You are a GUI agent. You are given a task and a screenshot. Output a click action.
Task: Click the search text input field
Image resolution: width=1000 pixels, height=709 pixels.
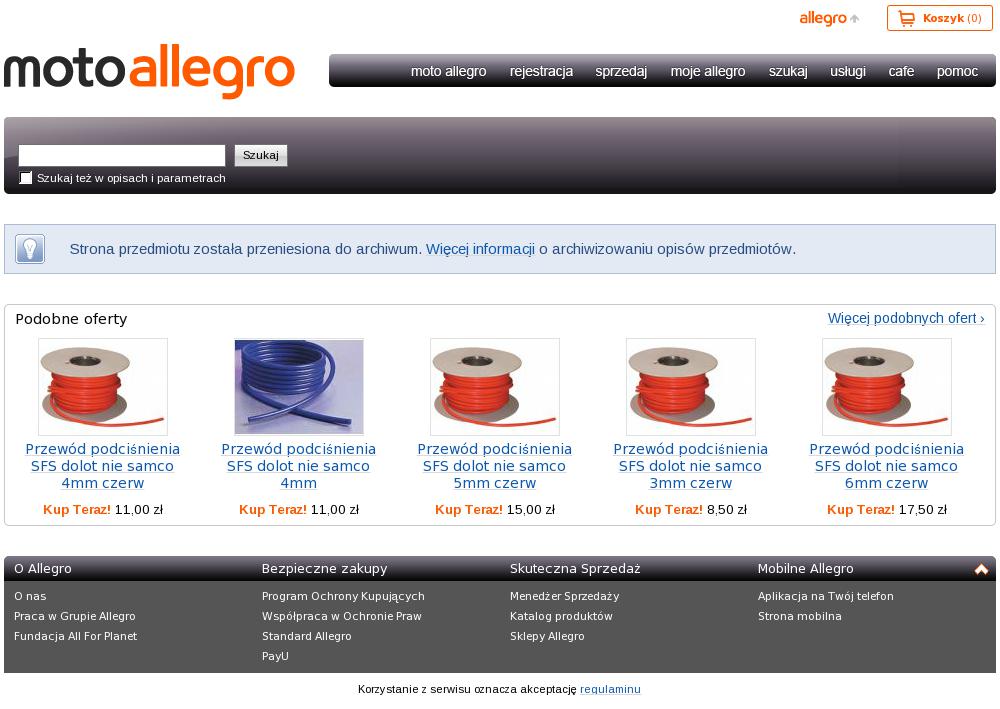pyautogui.click(x=122, y=155)
